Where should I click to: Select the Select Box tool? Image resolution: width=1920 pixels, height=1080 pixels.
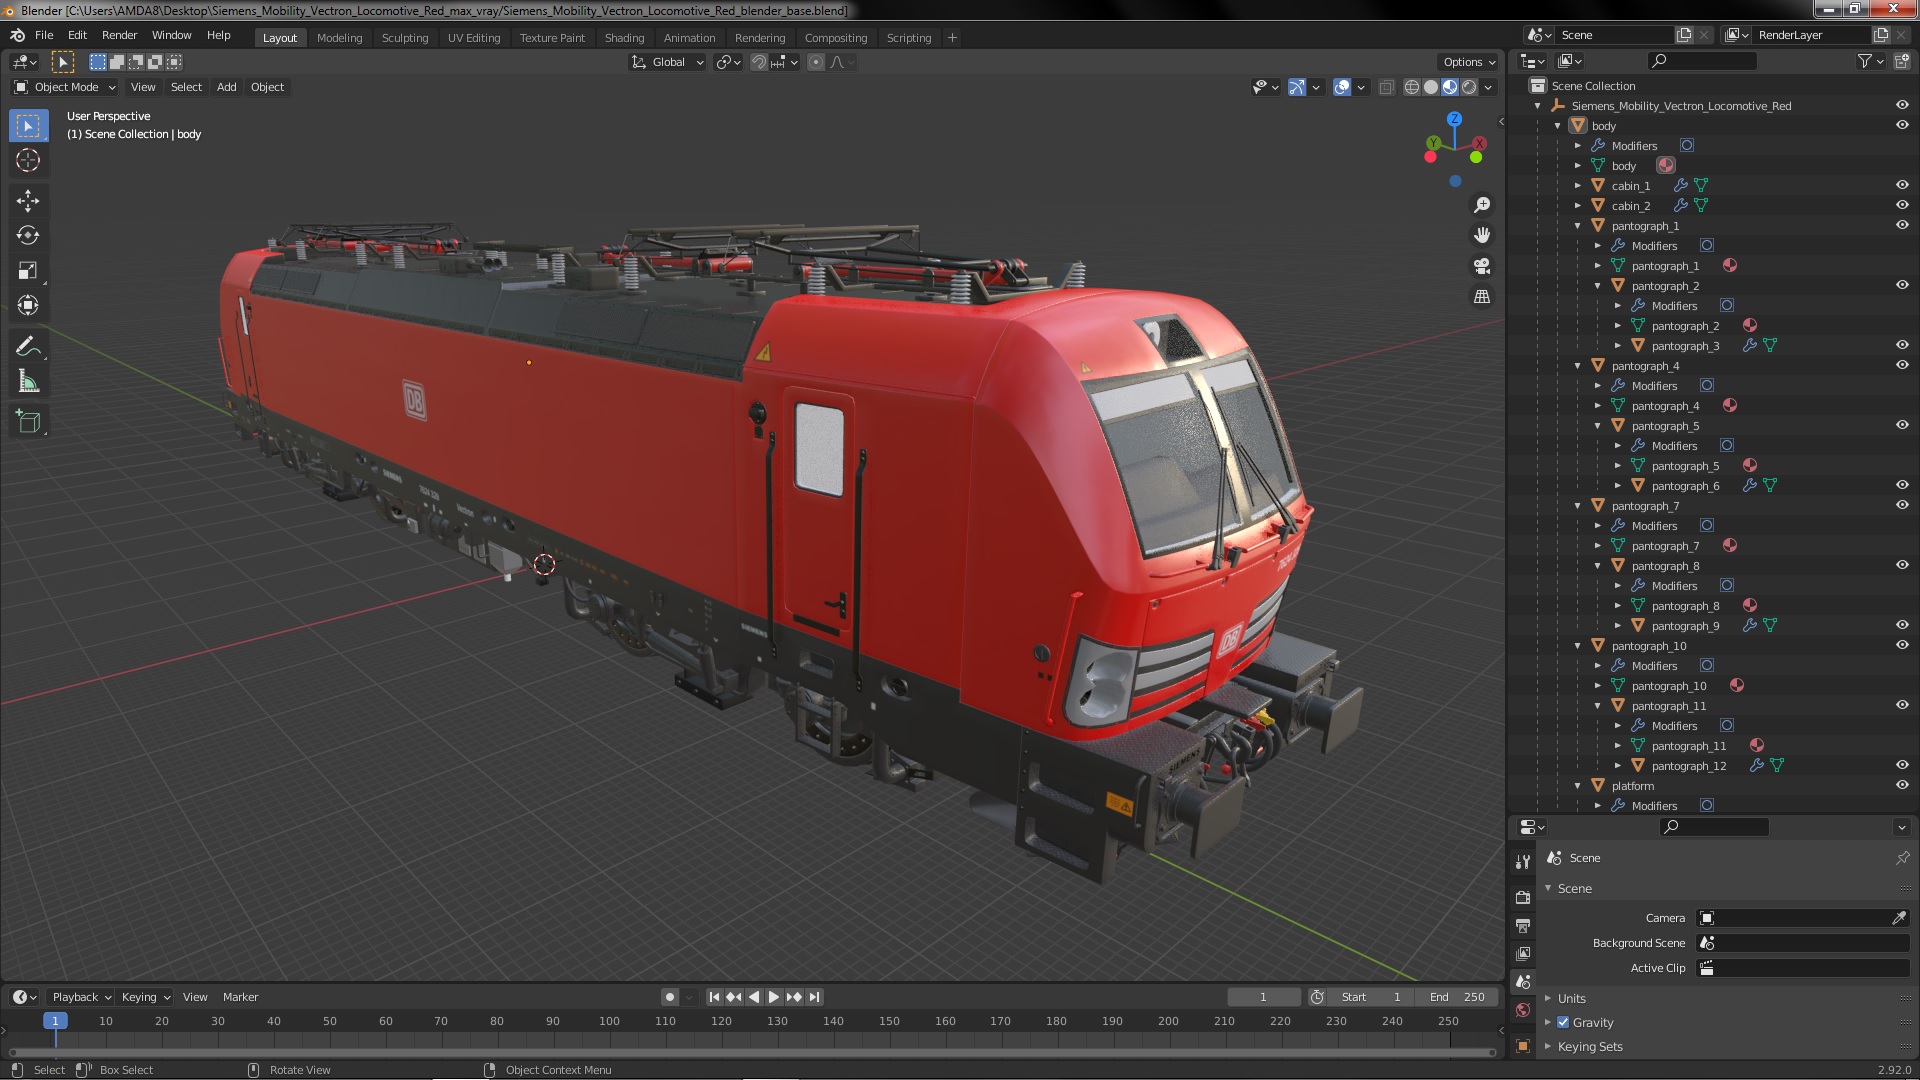(x=28, y=126)
